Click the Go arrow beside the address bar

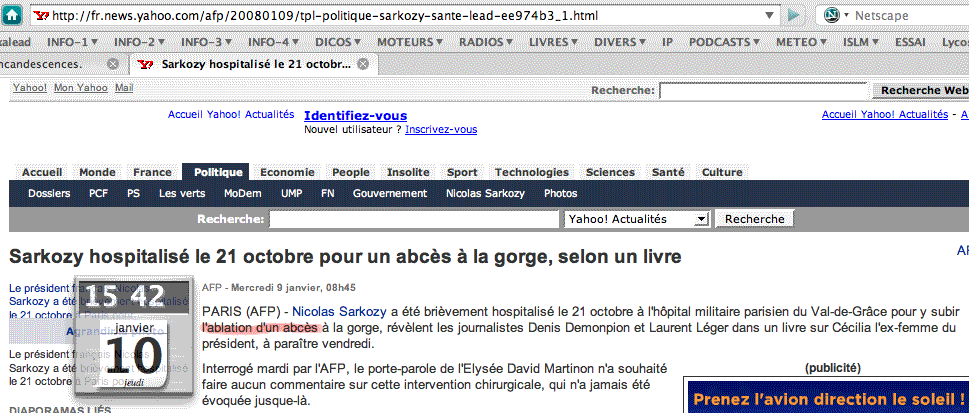click(x=794, y=15)
